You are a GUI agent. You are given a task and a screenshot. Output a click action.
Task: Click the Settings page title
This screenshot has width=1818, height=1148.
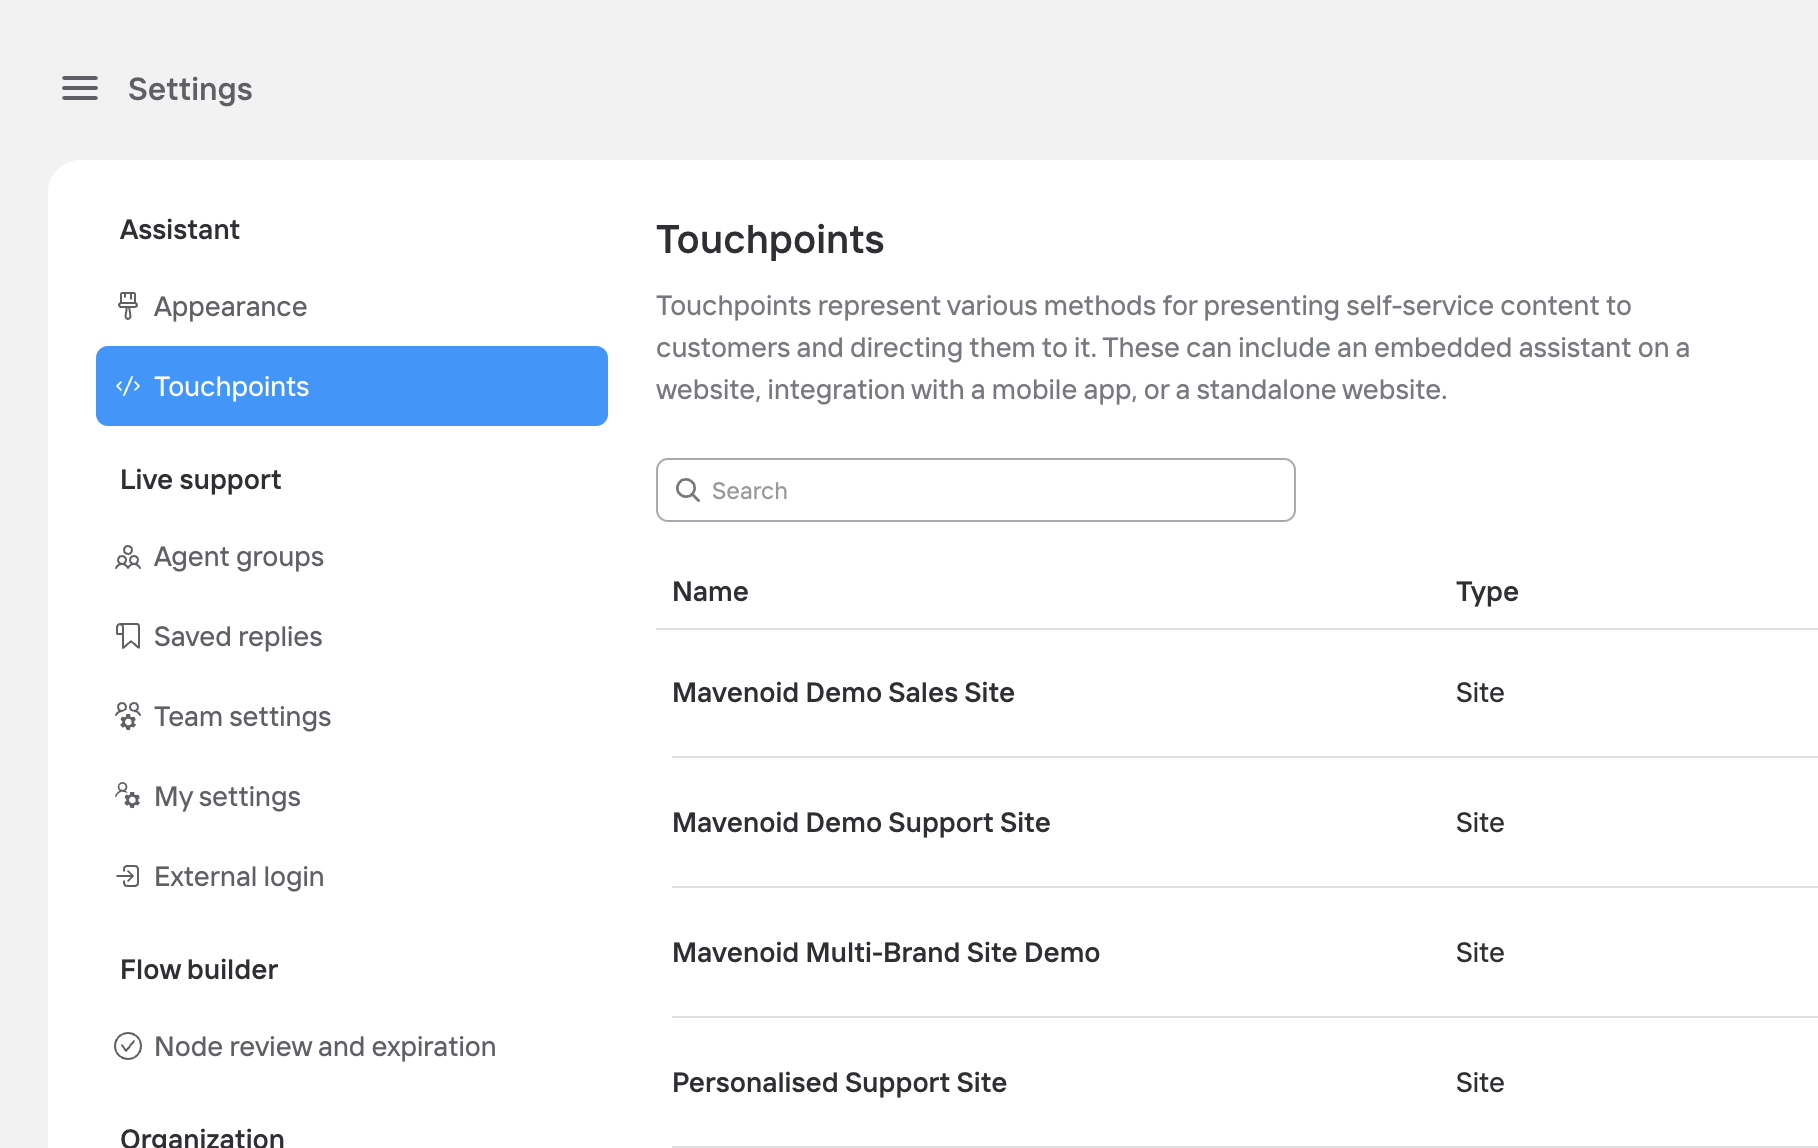pyautogui.click(x=190, y=89)
